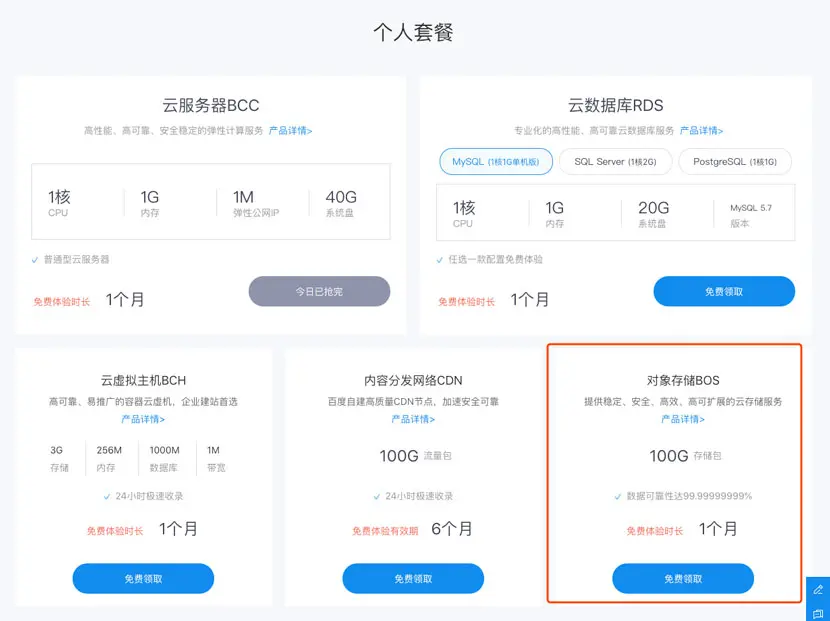Select the PostgreSQL (1核1G) option
830x621 pixels.
click(735, 161)
